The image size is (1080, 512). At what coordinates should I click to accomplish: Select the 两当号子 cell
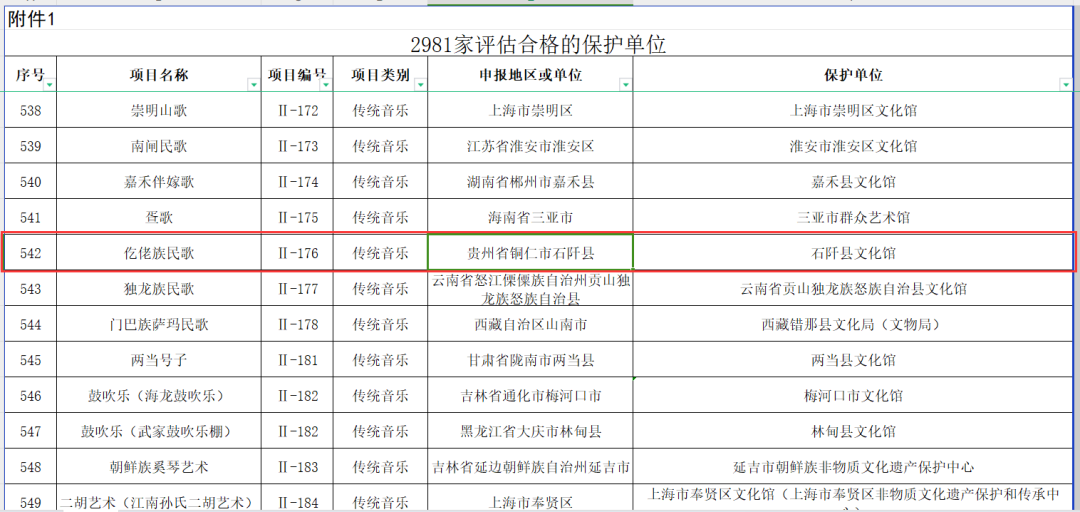(158, 360)
